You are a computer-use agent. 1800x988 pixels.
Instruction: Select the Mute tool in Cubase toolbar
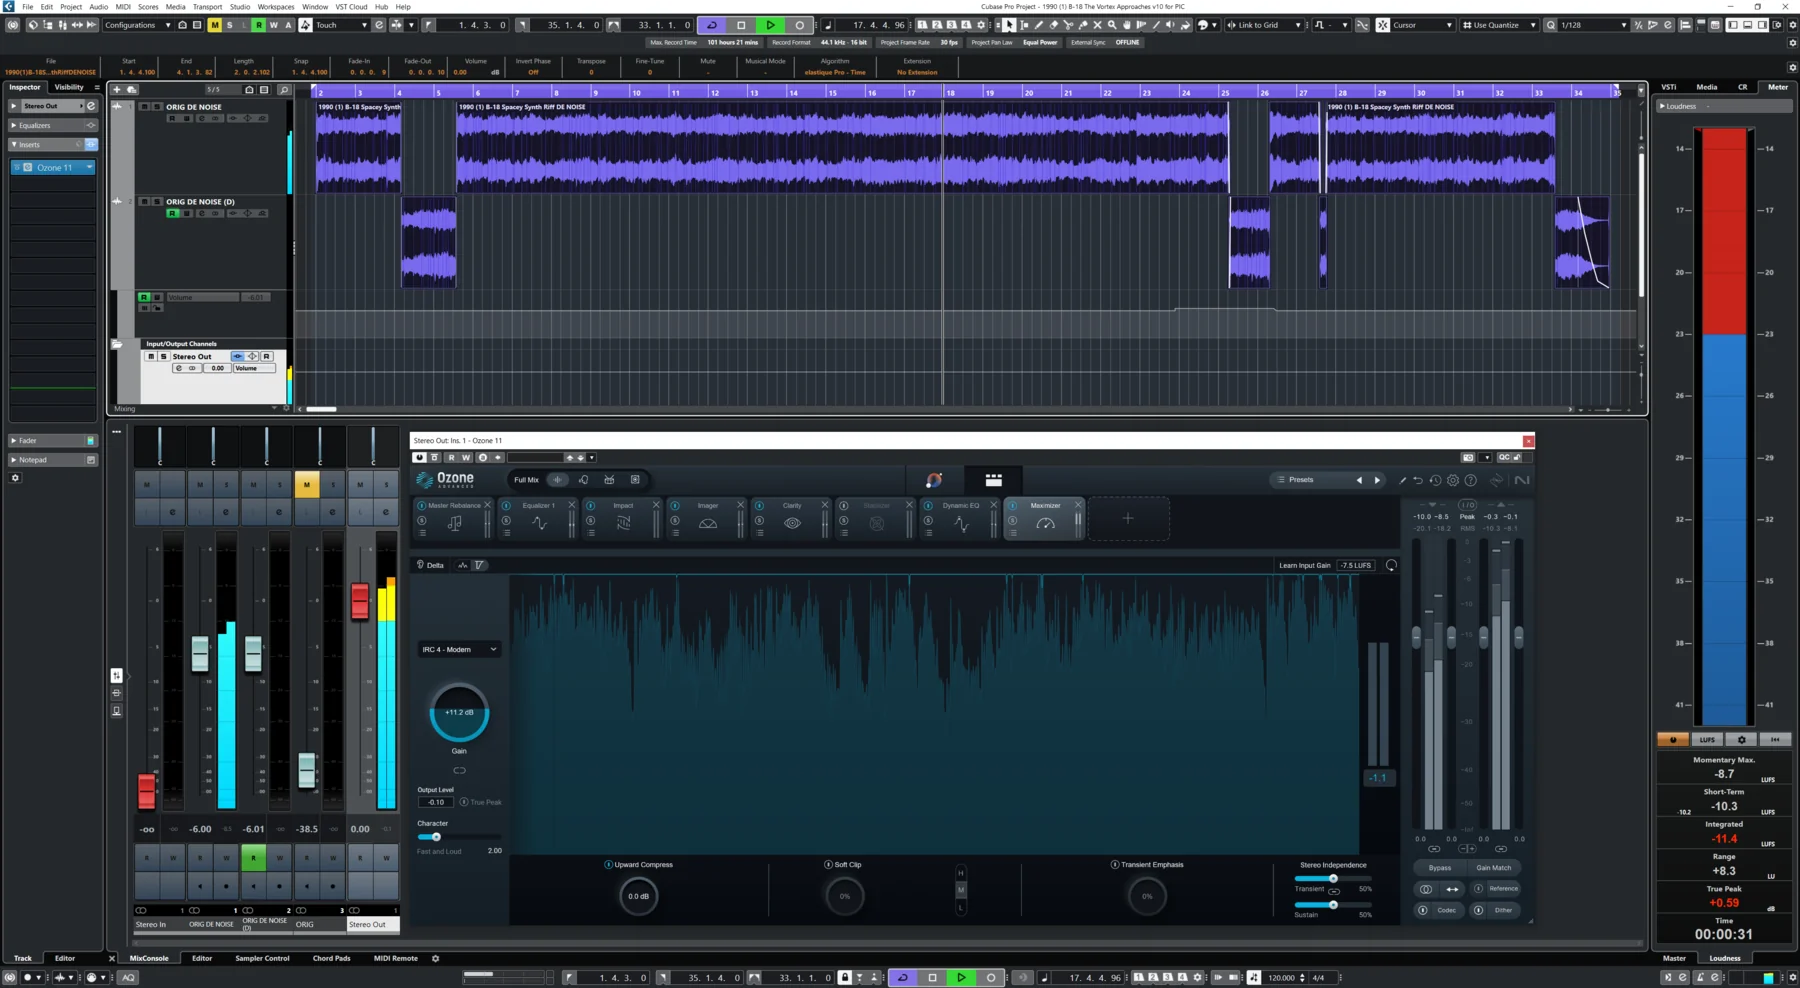point(1097,25)
